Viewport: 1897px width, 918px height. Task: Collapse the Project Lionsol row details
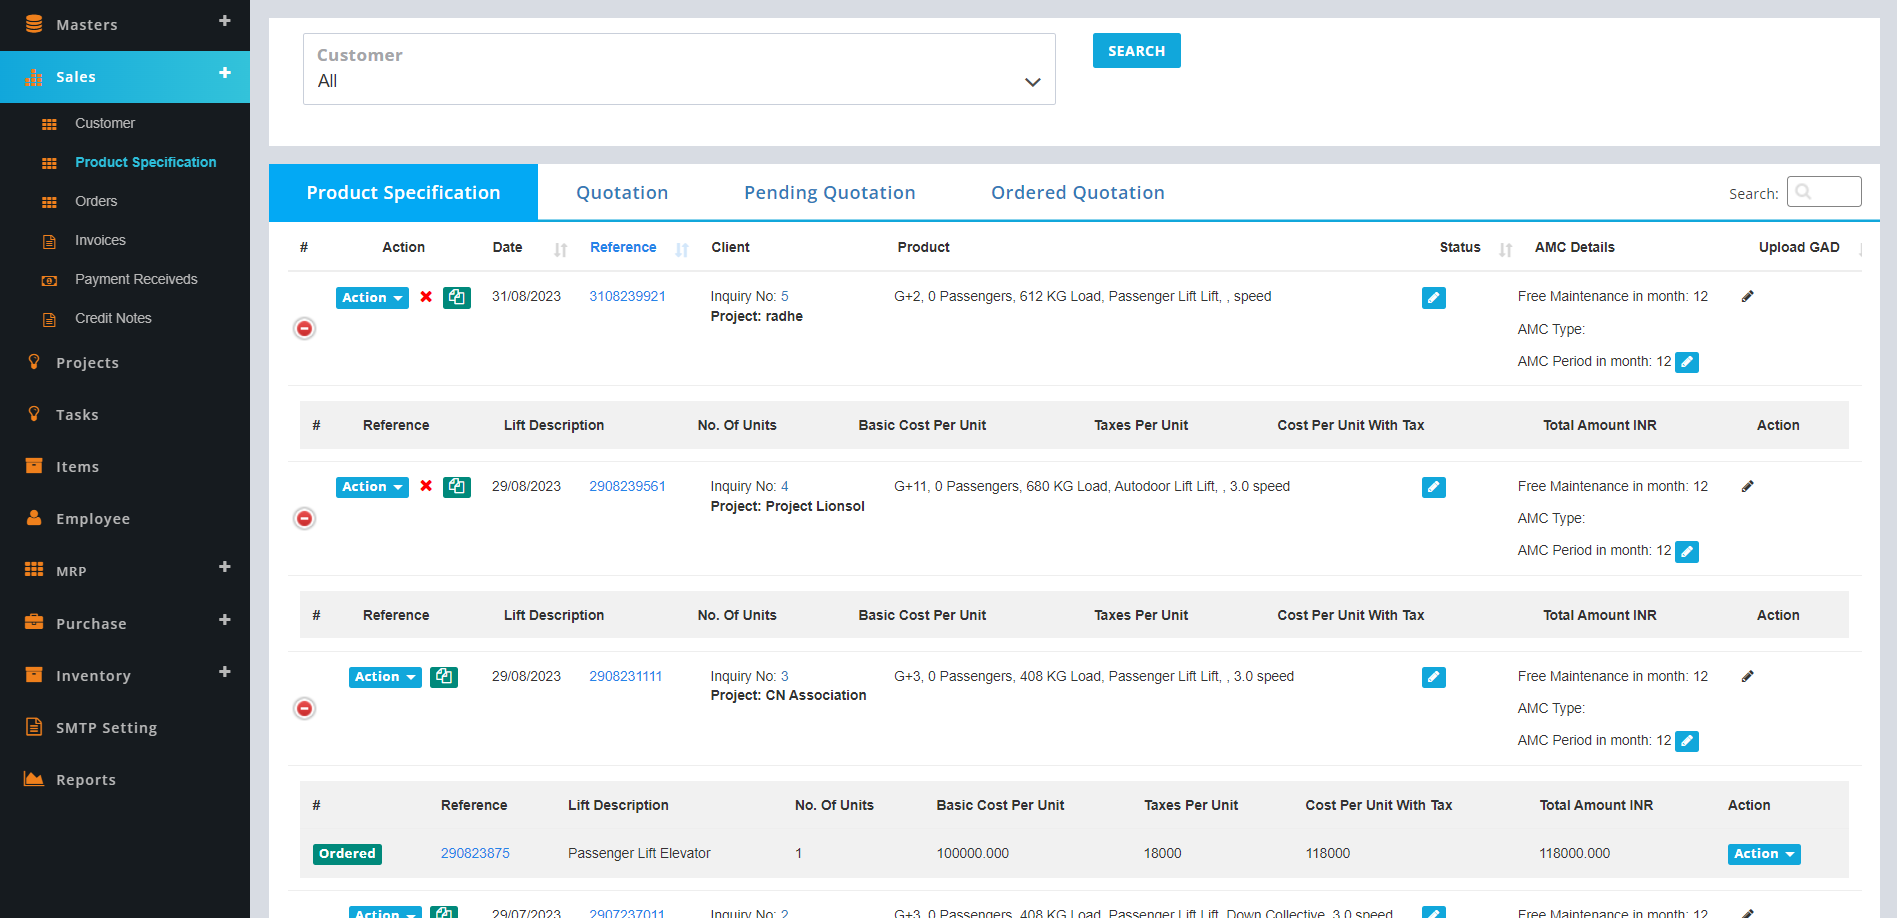(305, 518)
